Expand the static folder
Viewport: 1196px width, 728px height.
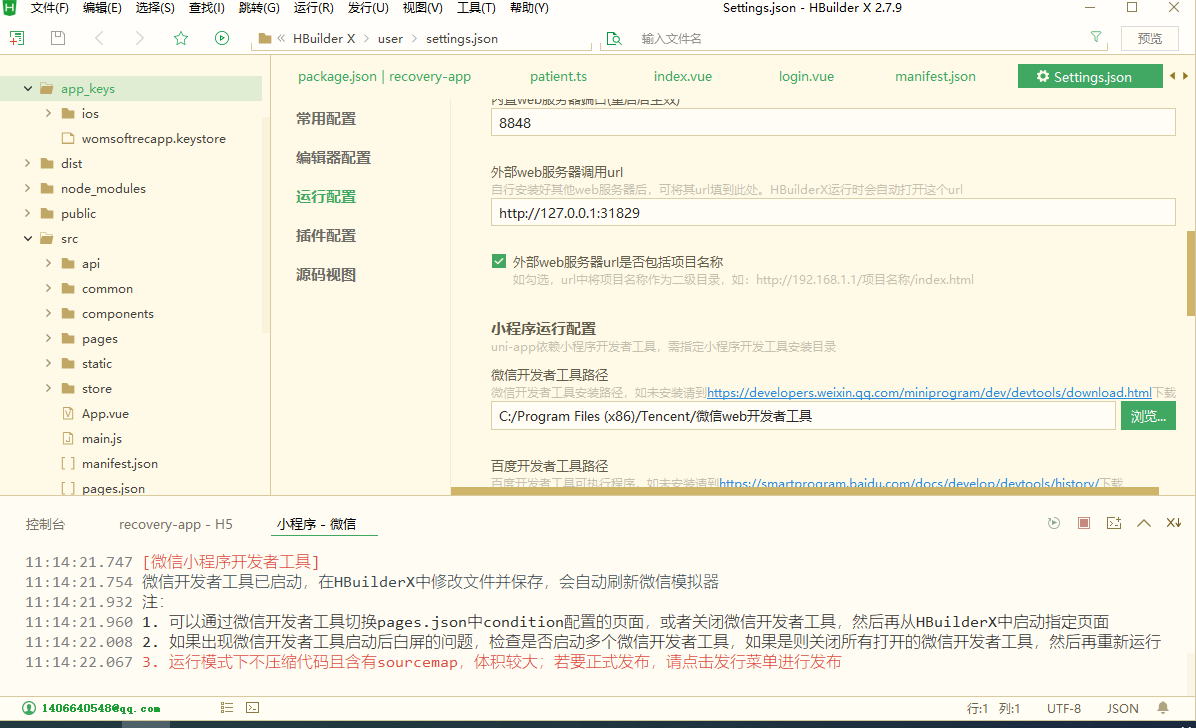click(x=48, y=363)
